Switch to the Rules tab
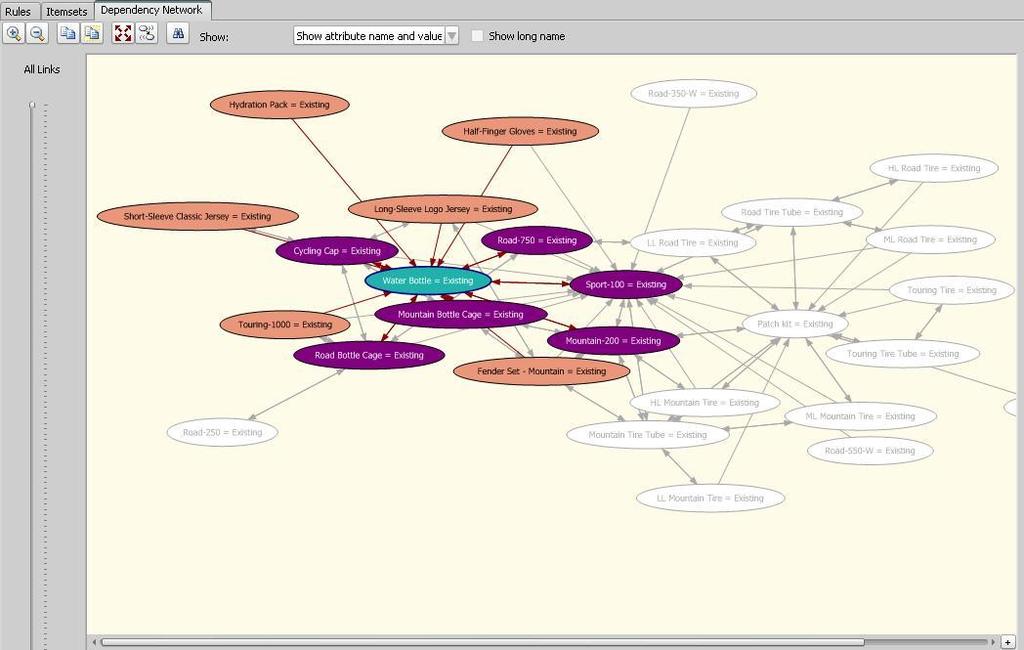The height and width of the screenshot is (650, 1024). 18,11
